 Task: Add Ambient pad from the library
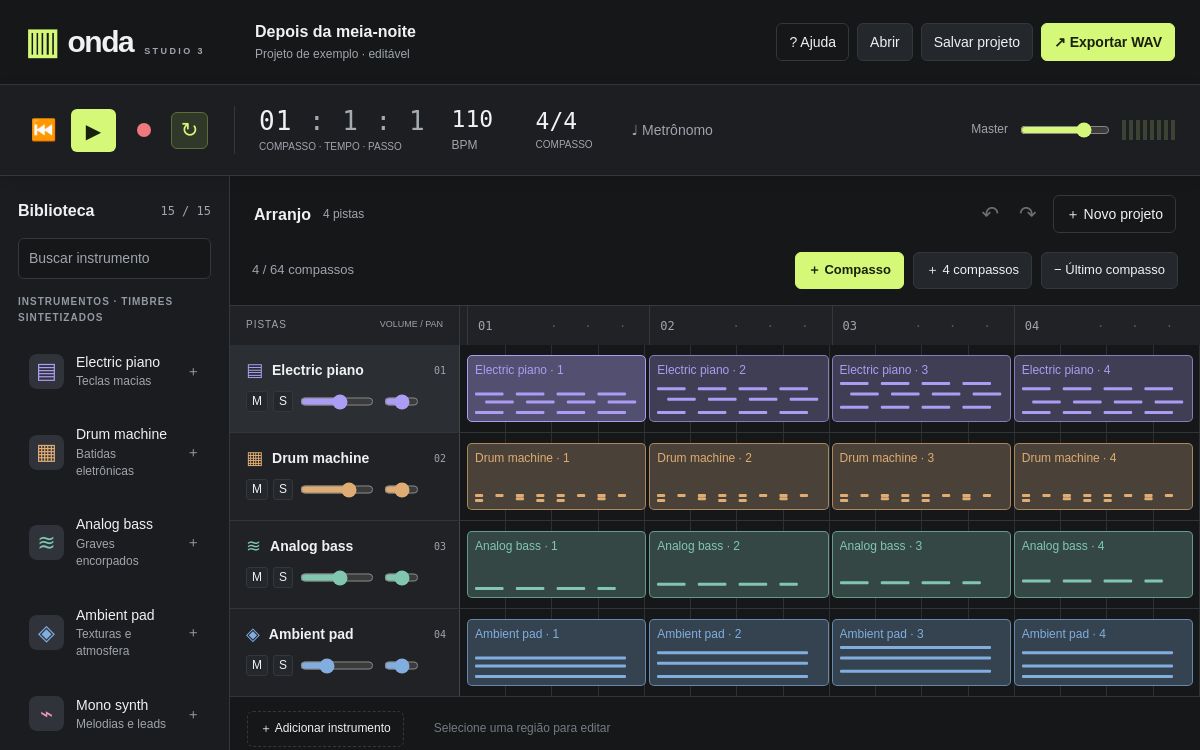click(x=193, y=632)
